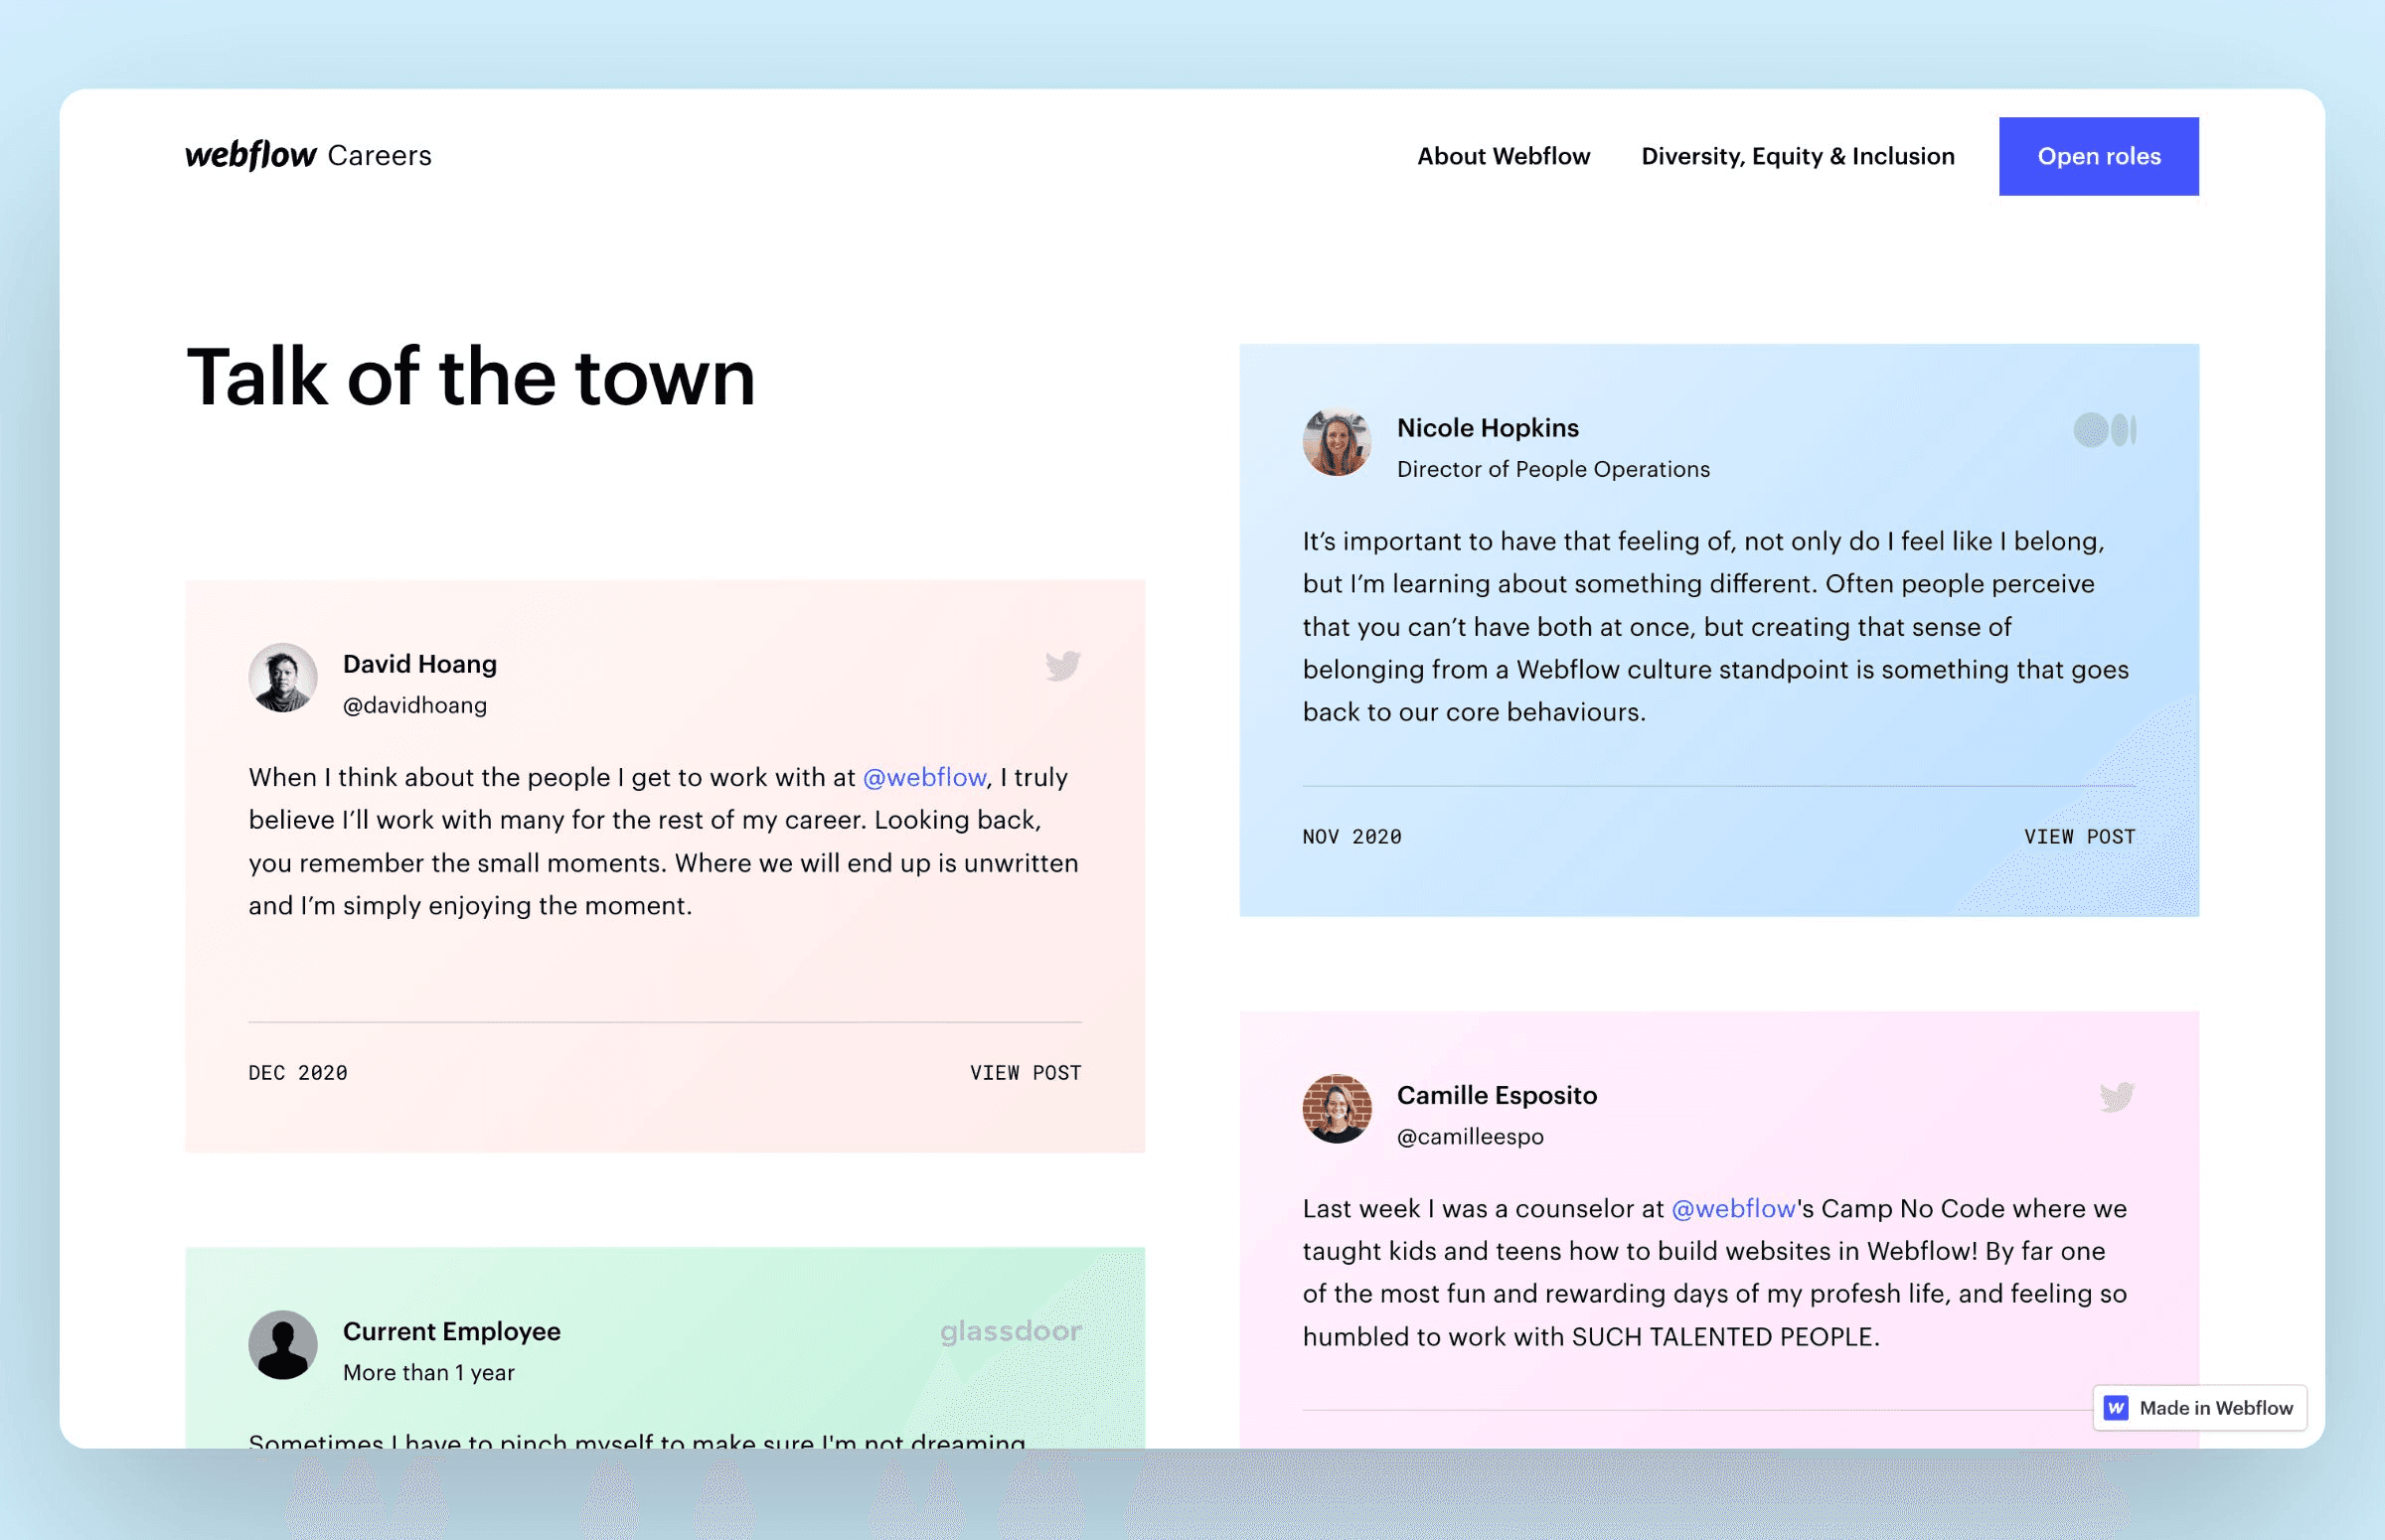
Task: View post on Nicole Hopkins' card
Action: click(x=2079, y=837)
